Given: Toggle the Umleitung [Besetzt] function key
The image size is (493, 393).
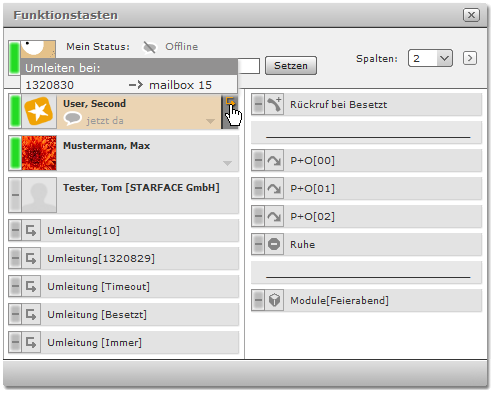Looking at the screenshot, I should pyautogui.click(x=123, y=314).
